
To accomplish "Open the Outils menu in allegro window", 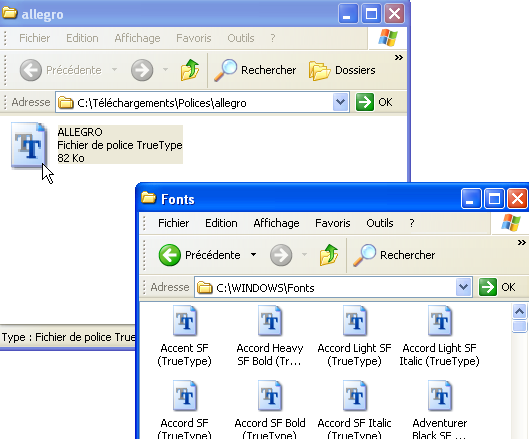I will point(241,38).
